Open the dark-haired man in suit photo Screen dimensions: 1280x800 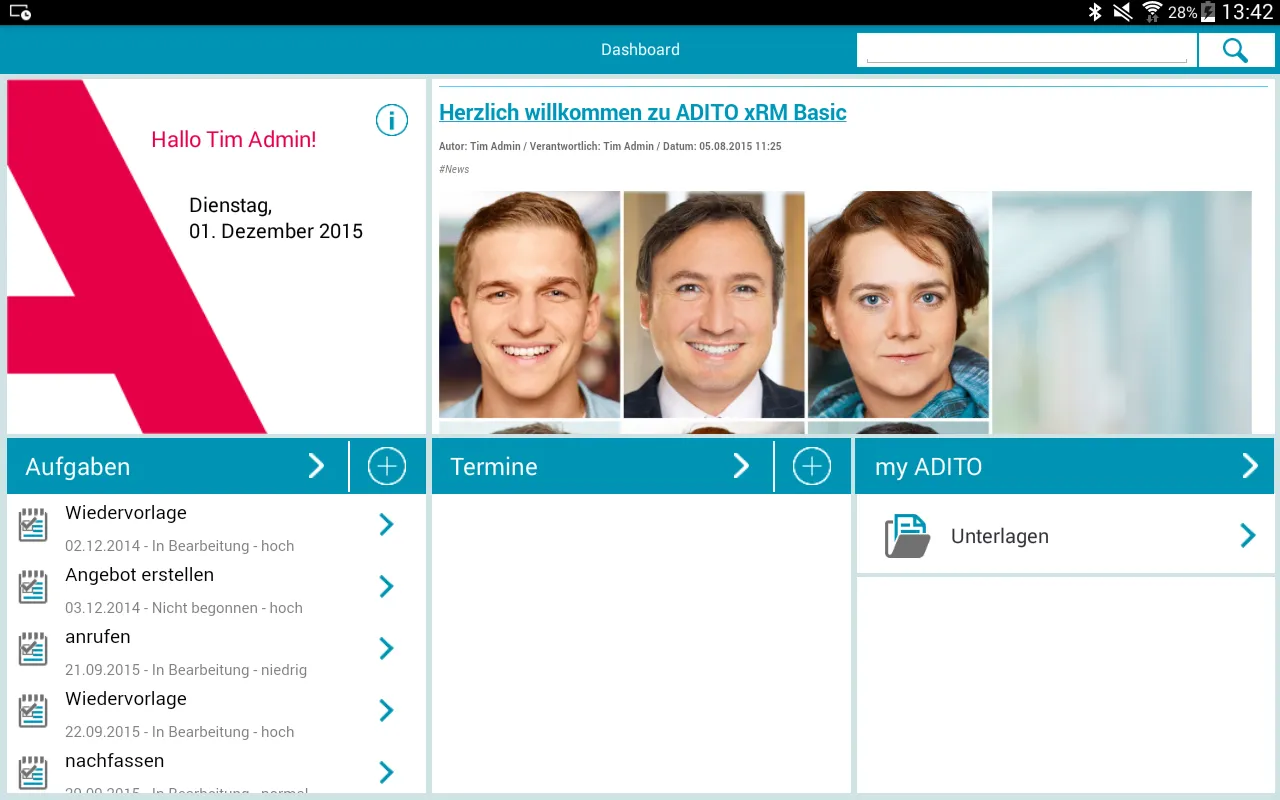point(714,305)
